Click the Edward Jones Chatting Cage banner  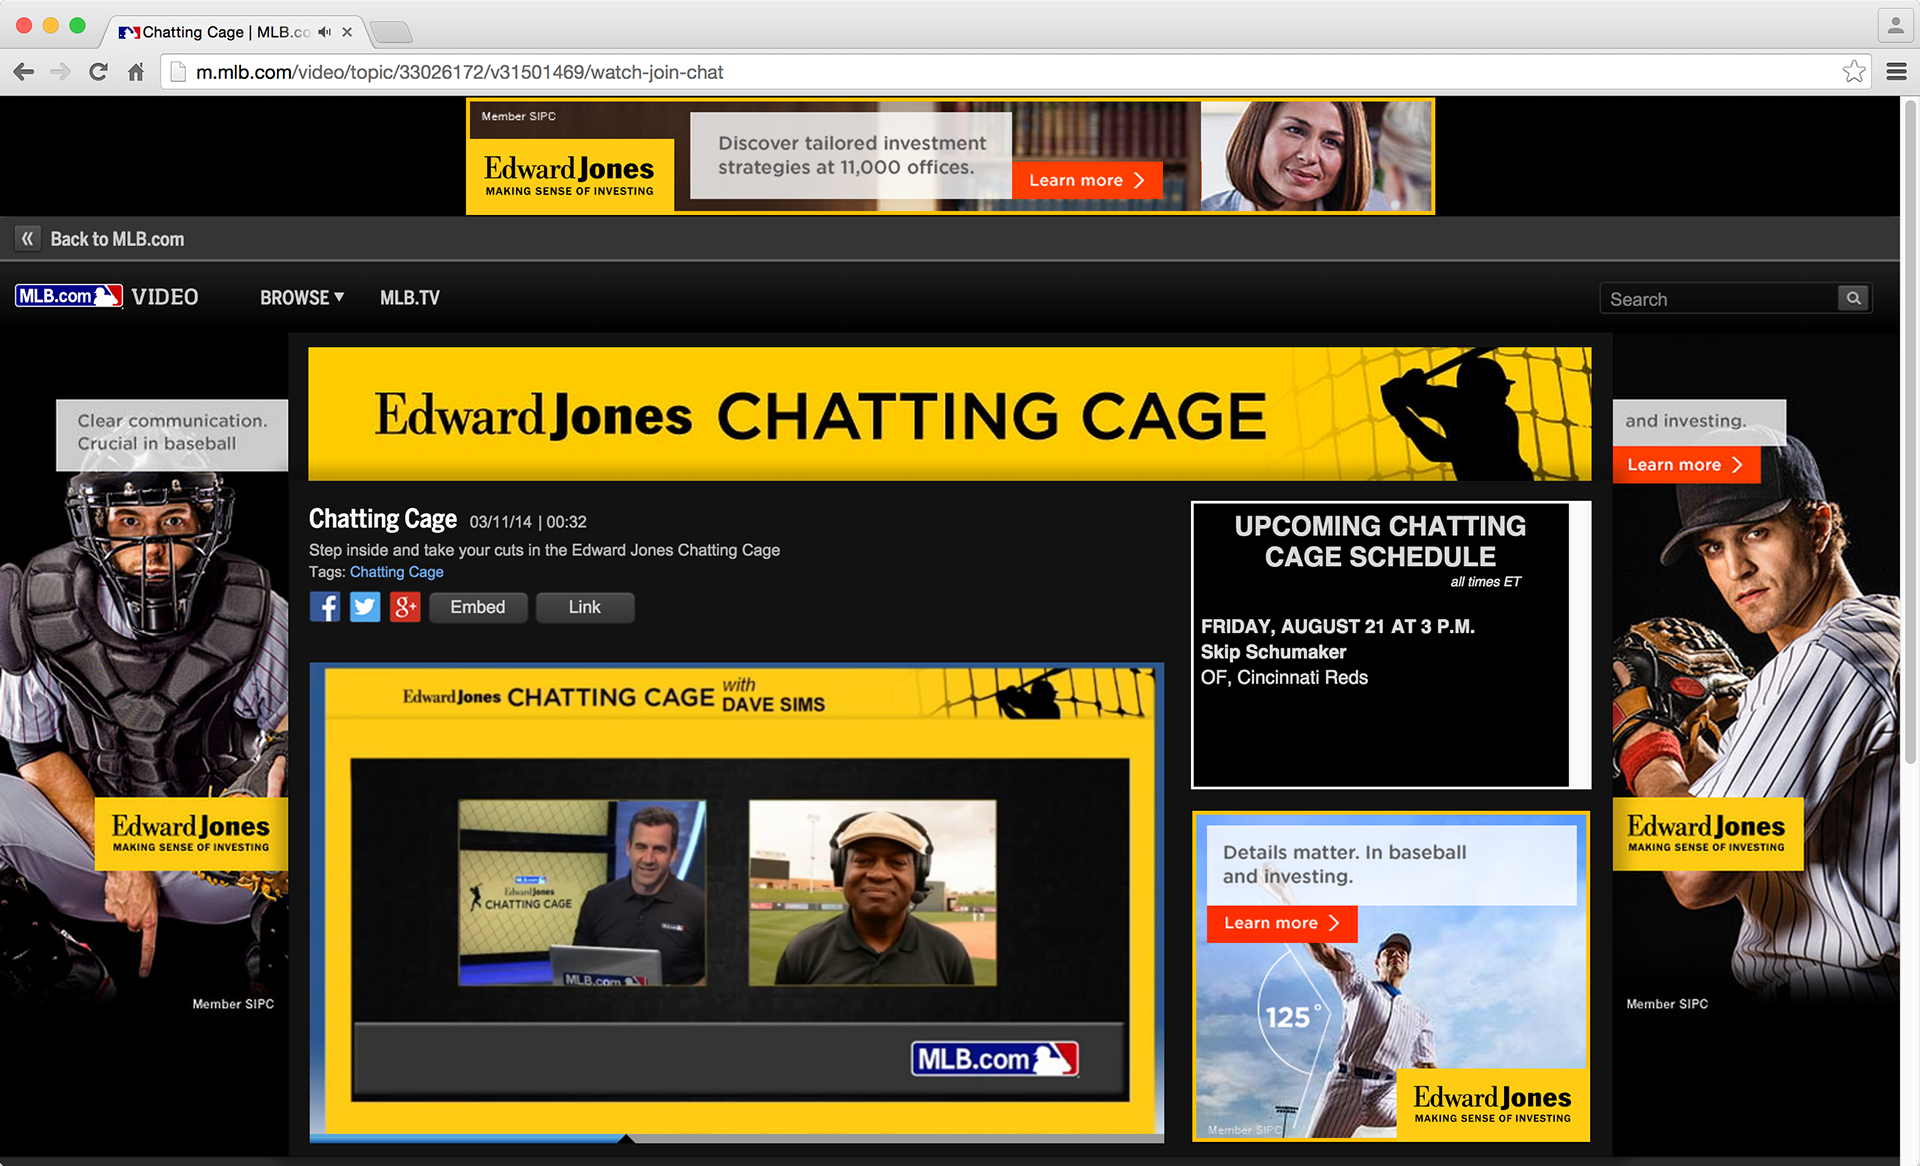pyautogui.click(x=949, y=414)
